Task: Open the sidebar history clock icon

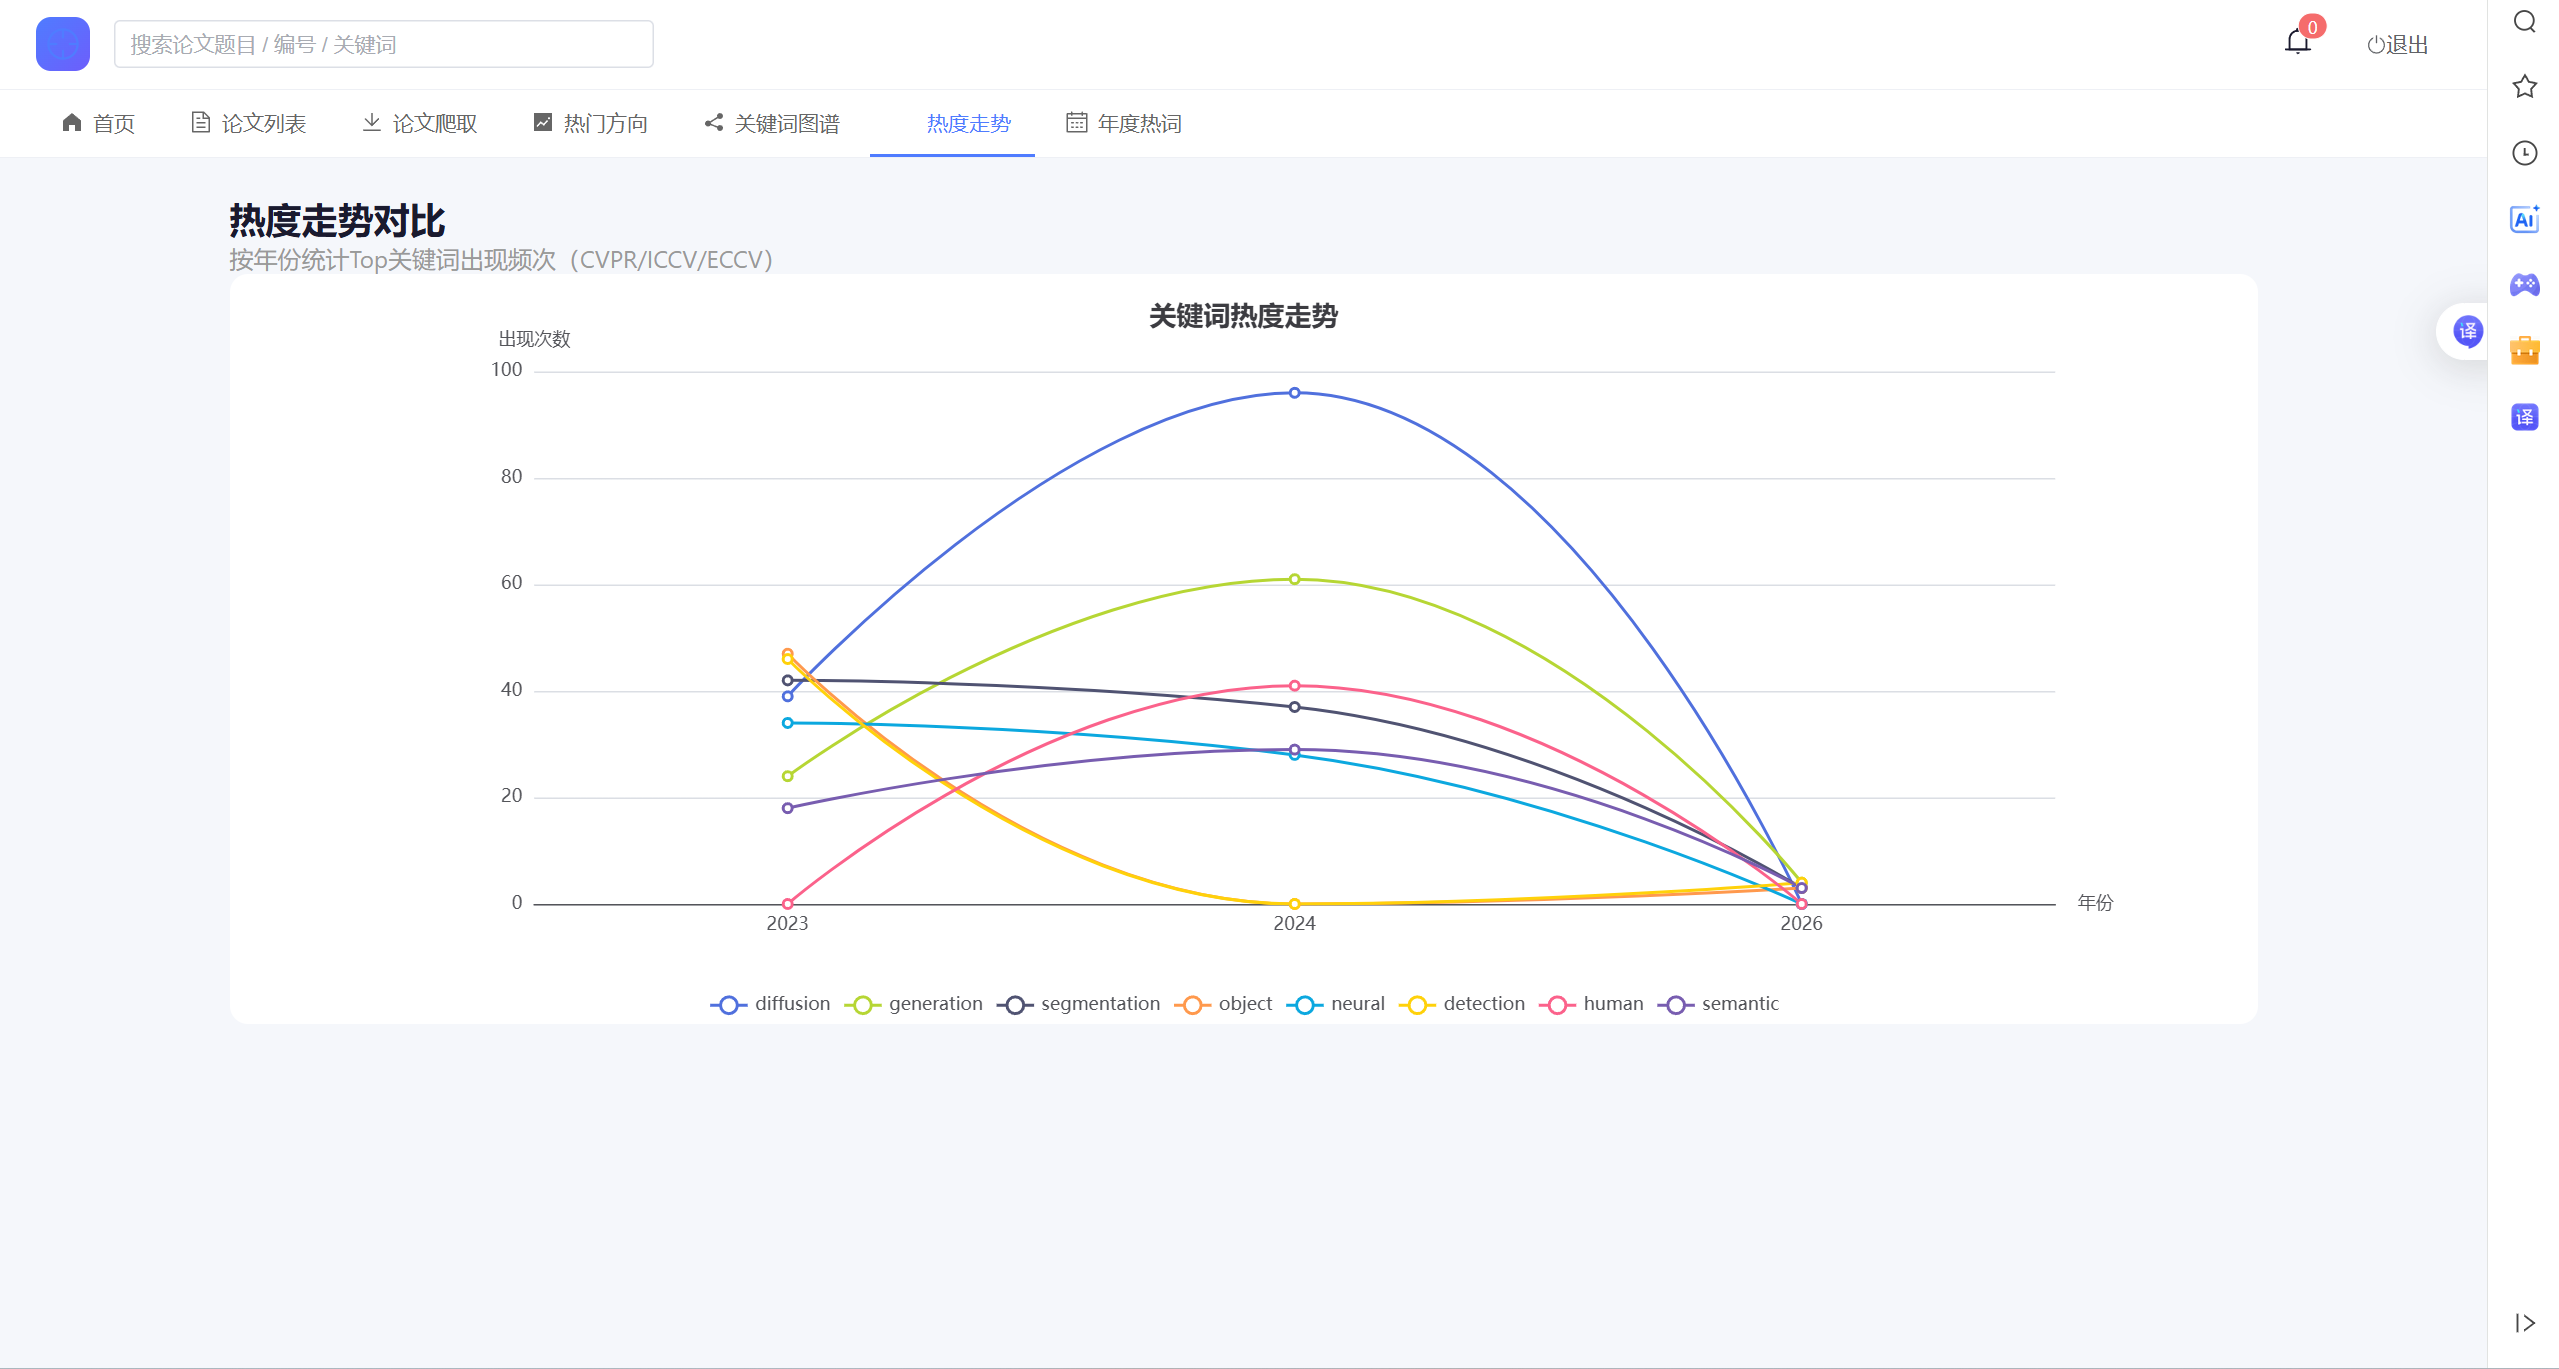Action: (x=2525, y=153)
